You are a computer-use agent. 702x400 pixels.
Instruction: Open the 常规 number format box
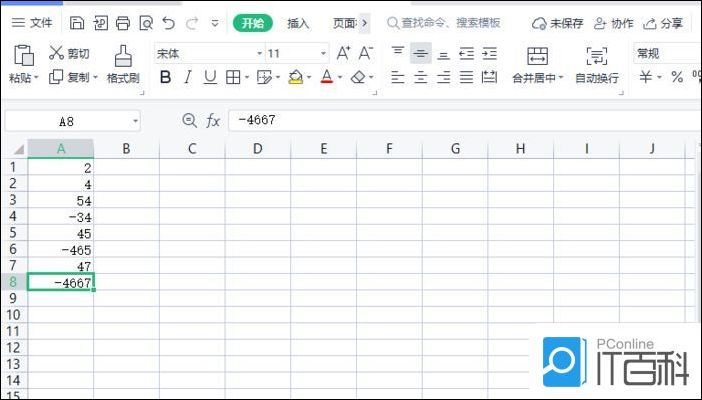pyautogui.click(x=667, y=54)
